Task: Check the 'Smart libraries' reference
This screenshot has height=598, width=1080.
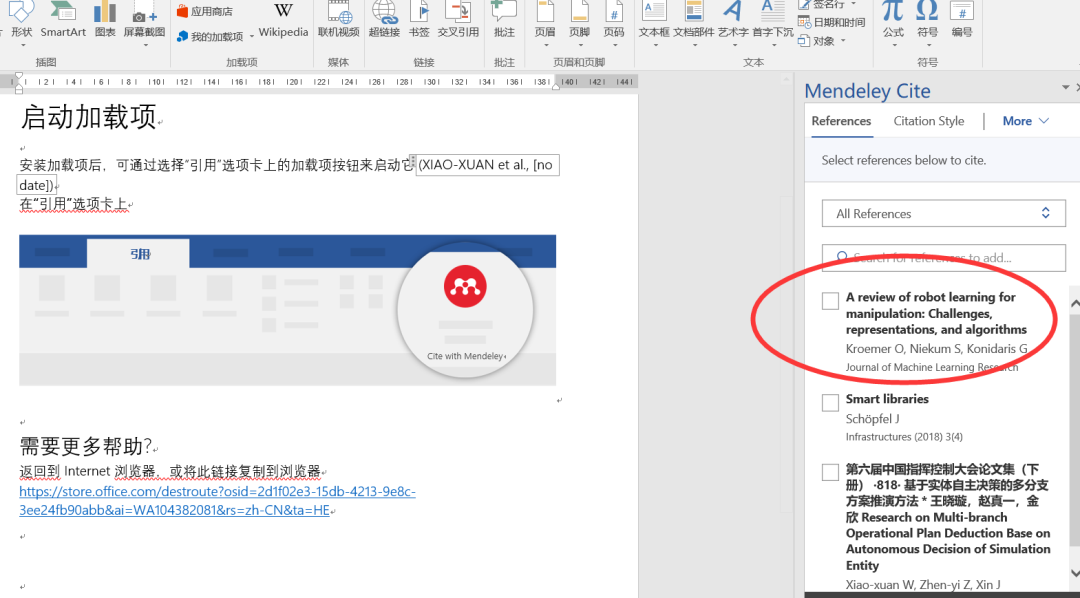Action: 831,402
